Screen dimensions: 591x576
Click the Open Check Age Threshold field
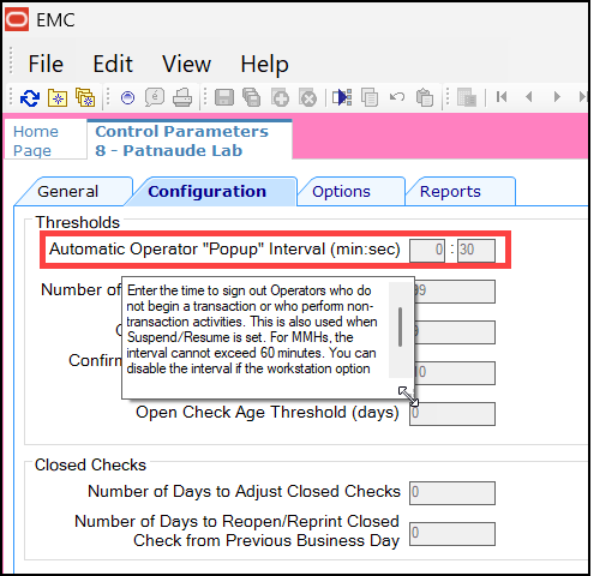click(452, 414)
